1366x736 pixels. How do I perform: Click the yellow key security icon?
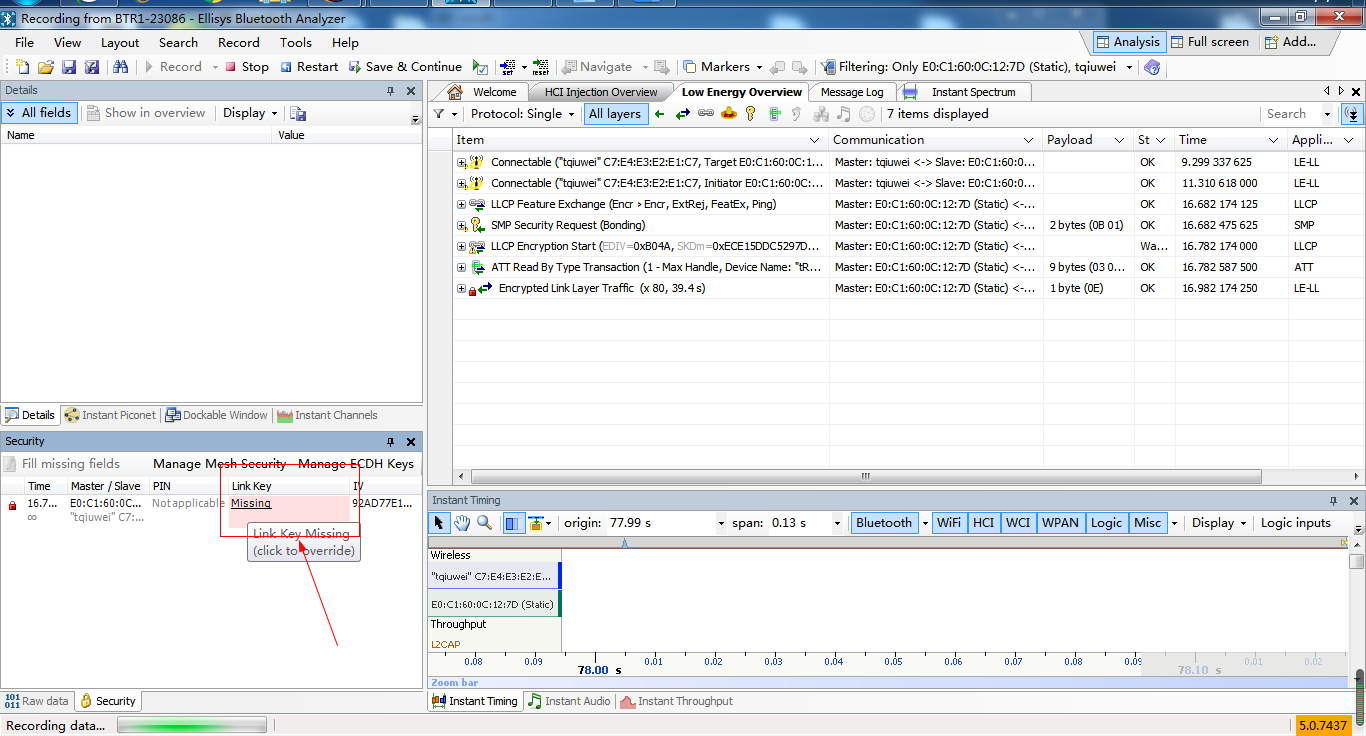pos(750,114)
